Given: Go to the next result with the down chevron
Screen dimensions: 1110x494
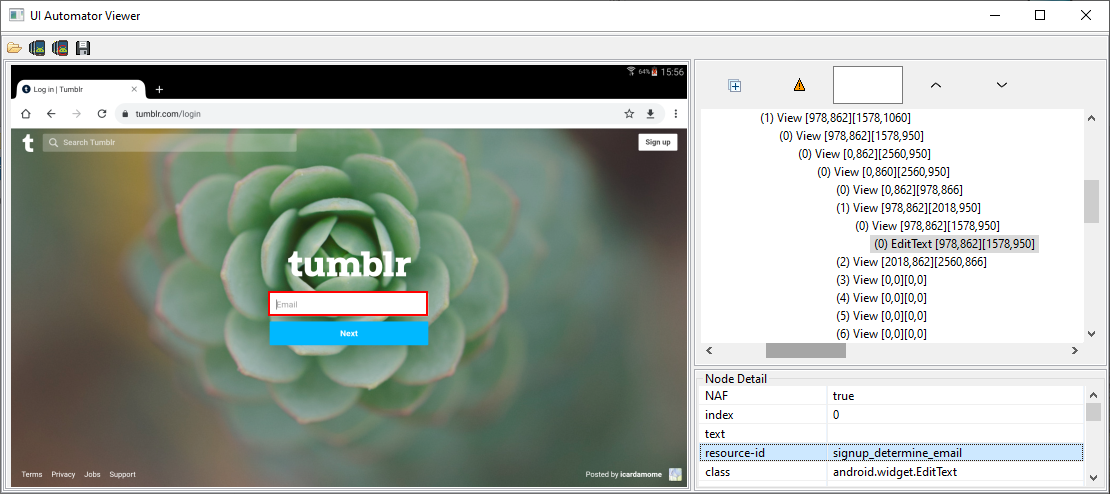Looking at the screenshot, I should [1002, 85].
